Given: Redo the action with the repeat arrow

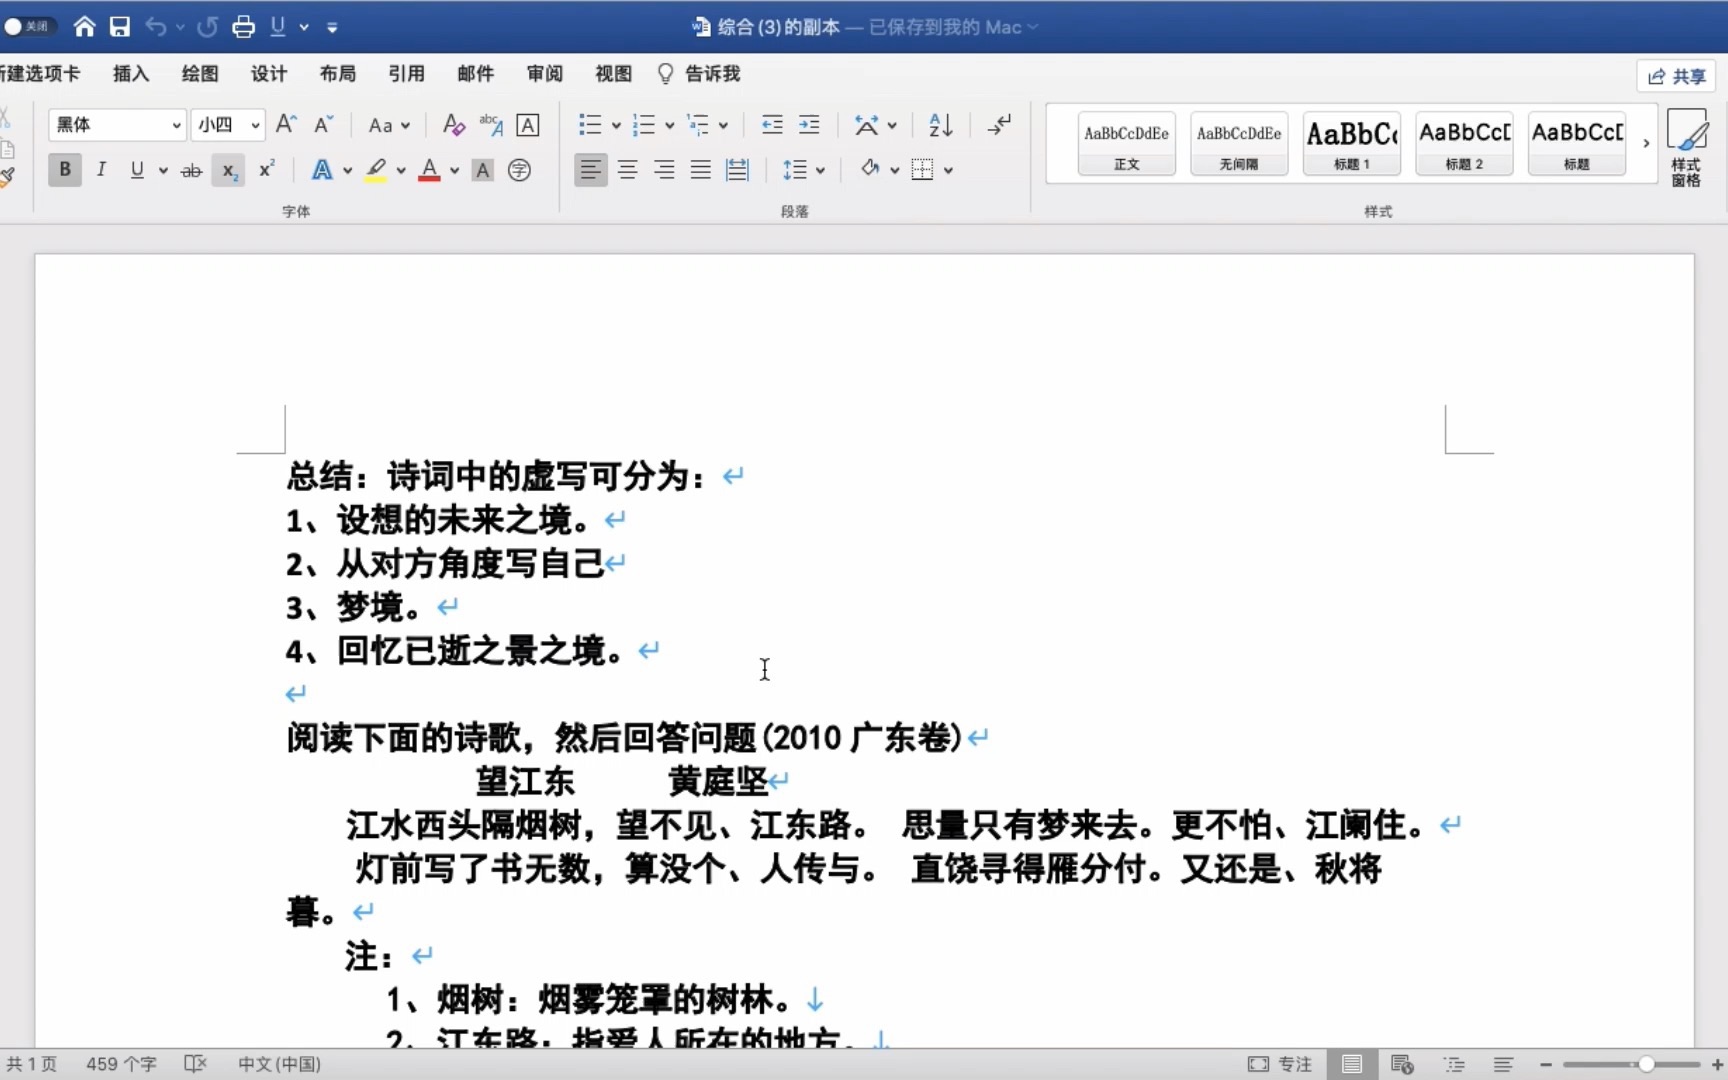Looking at the screenshot, I should point(207,27).
